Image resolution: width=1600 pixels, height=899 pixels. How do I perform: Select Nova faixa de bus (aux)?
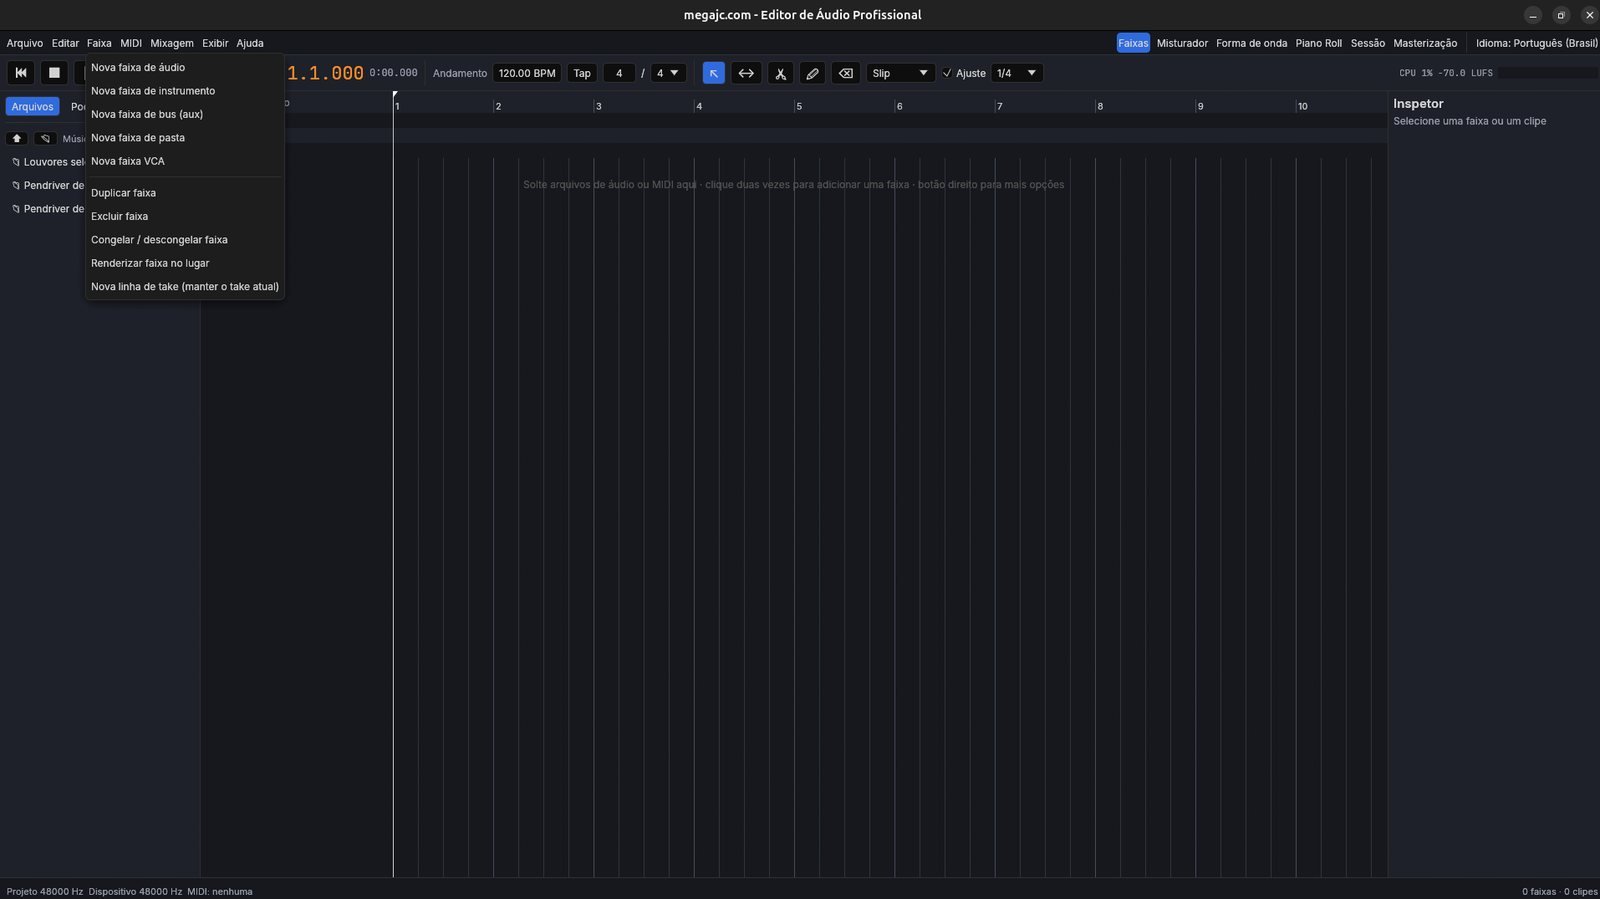(185, 114)
